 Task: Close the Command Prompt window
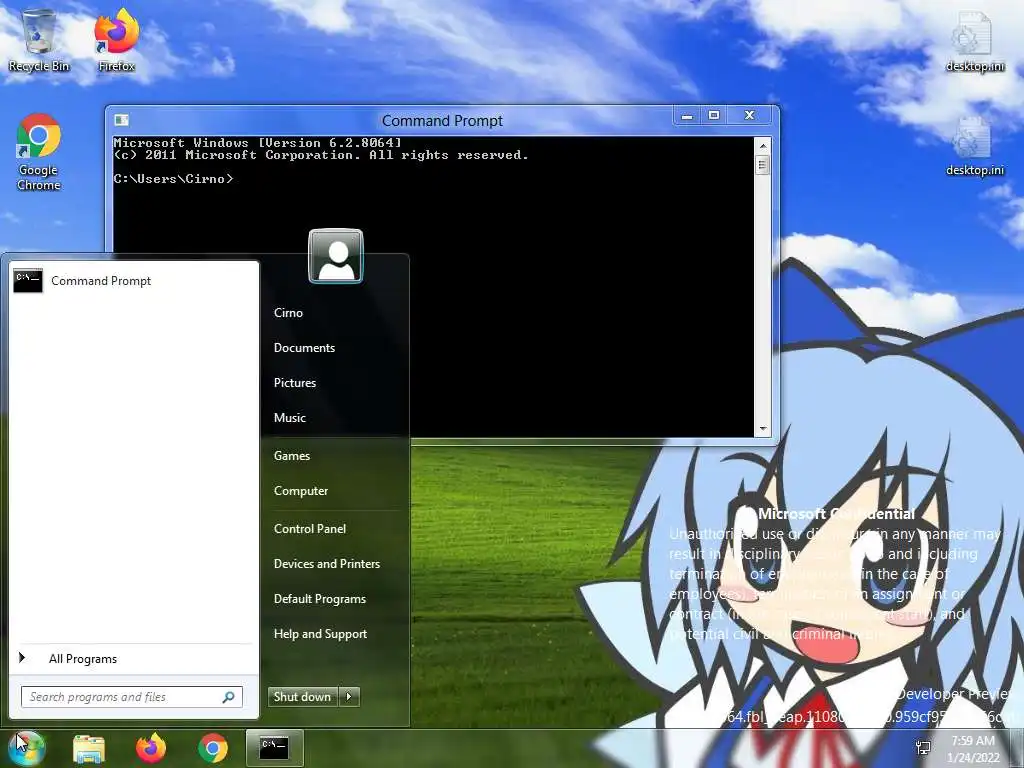click(750, 116)
